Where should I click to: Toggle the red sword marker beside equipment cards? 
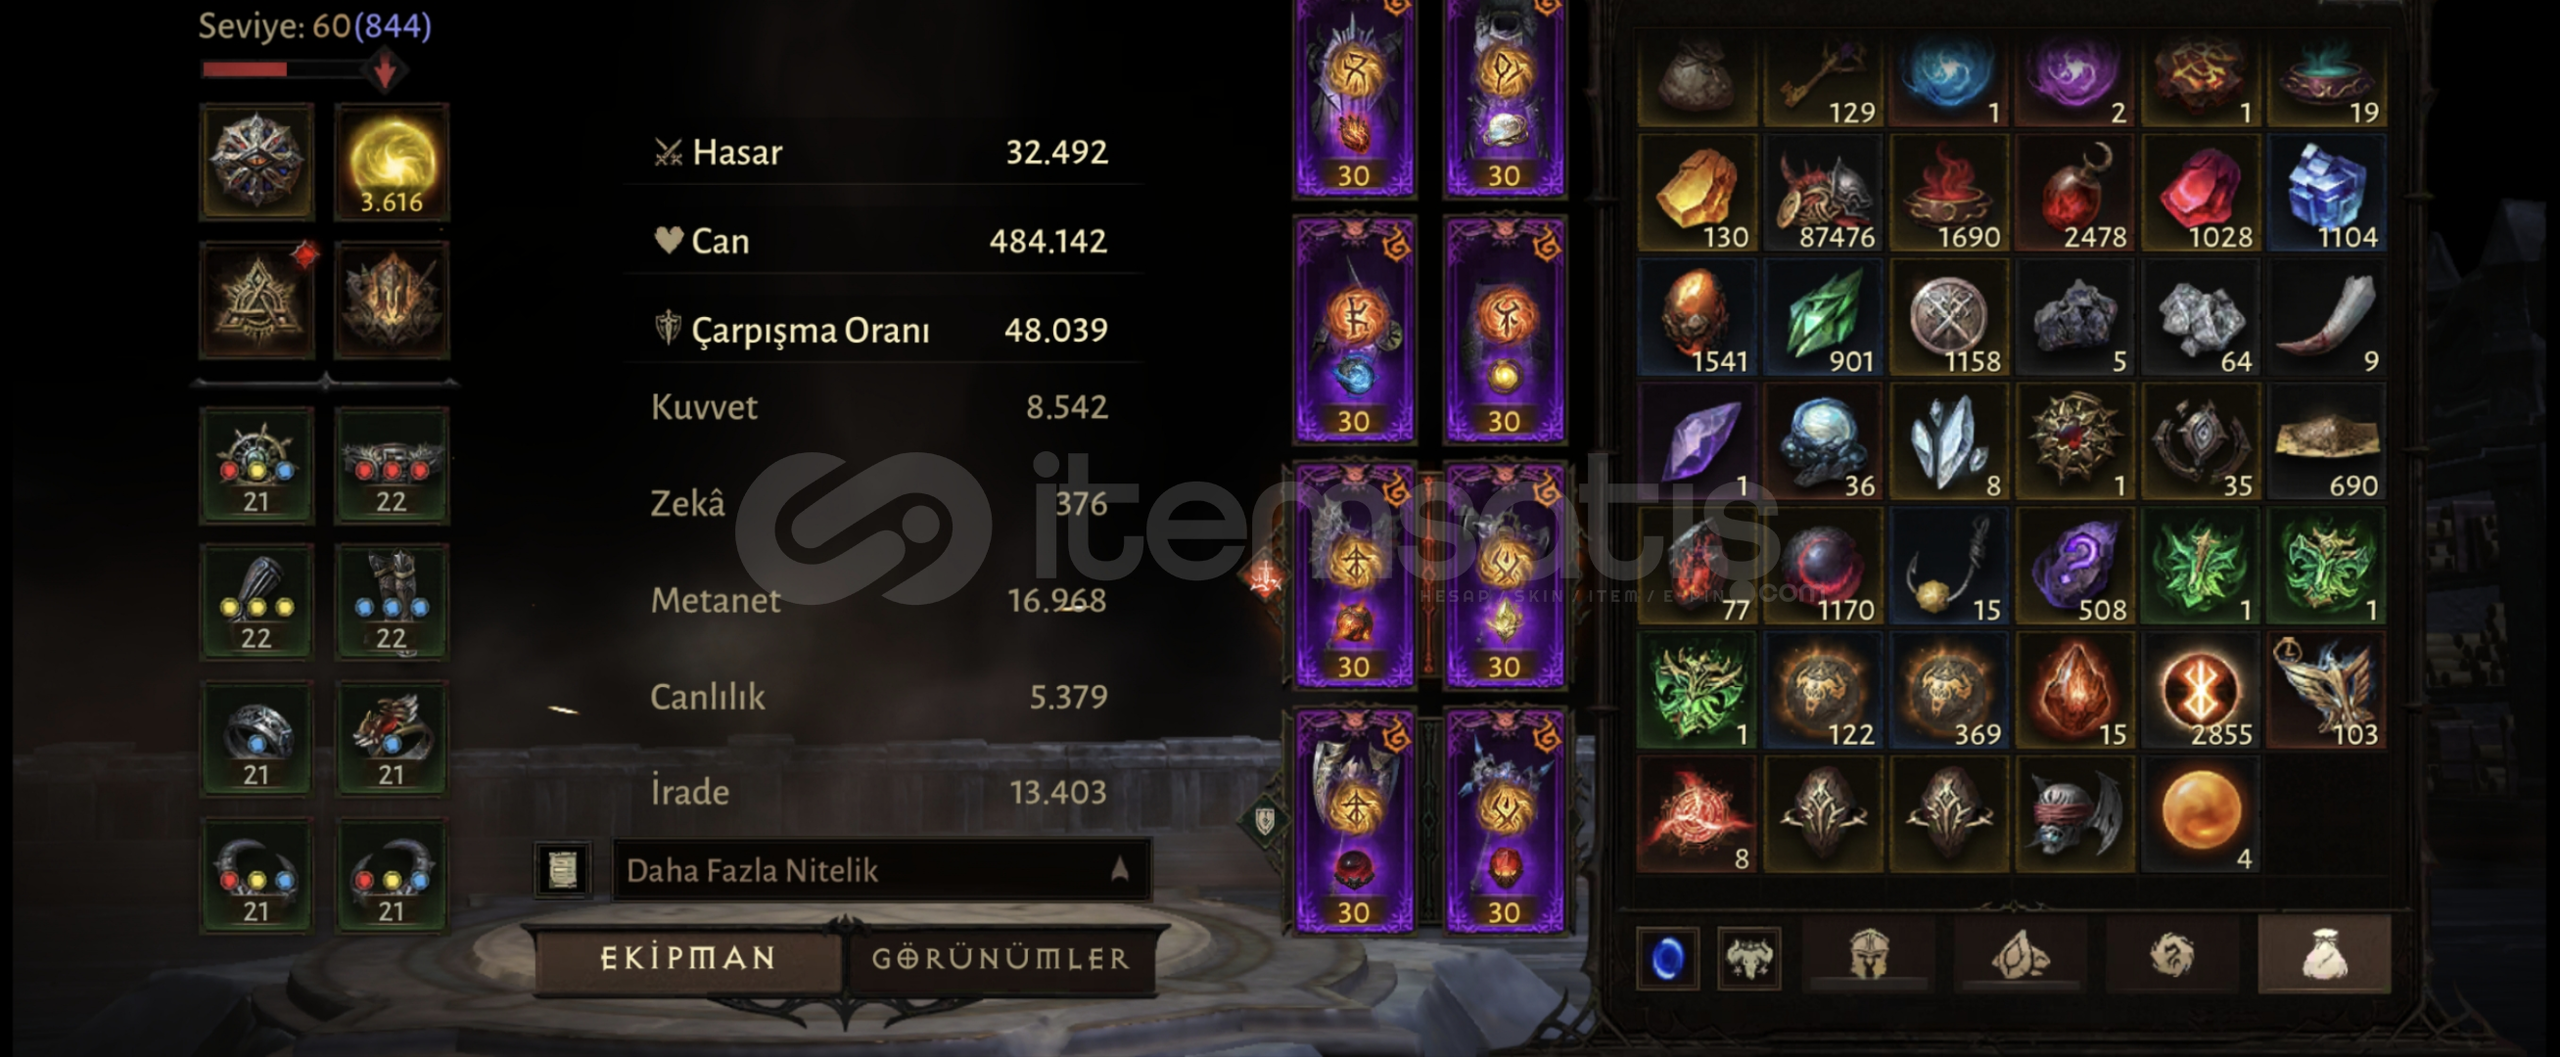tap(1264, 576)
